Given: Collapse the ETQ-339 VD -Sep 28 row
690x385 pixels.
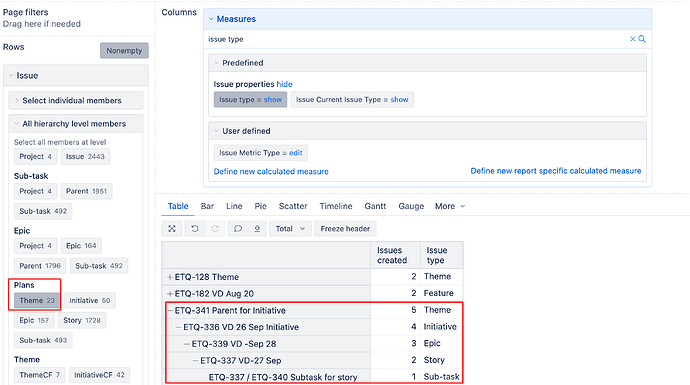Looking at the screenshot, I should tap(187, 344).
